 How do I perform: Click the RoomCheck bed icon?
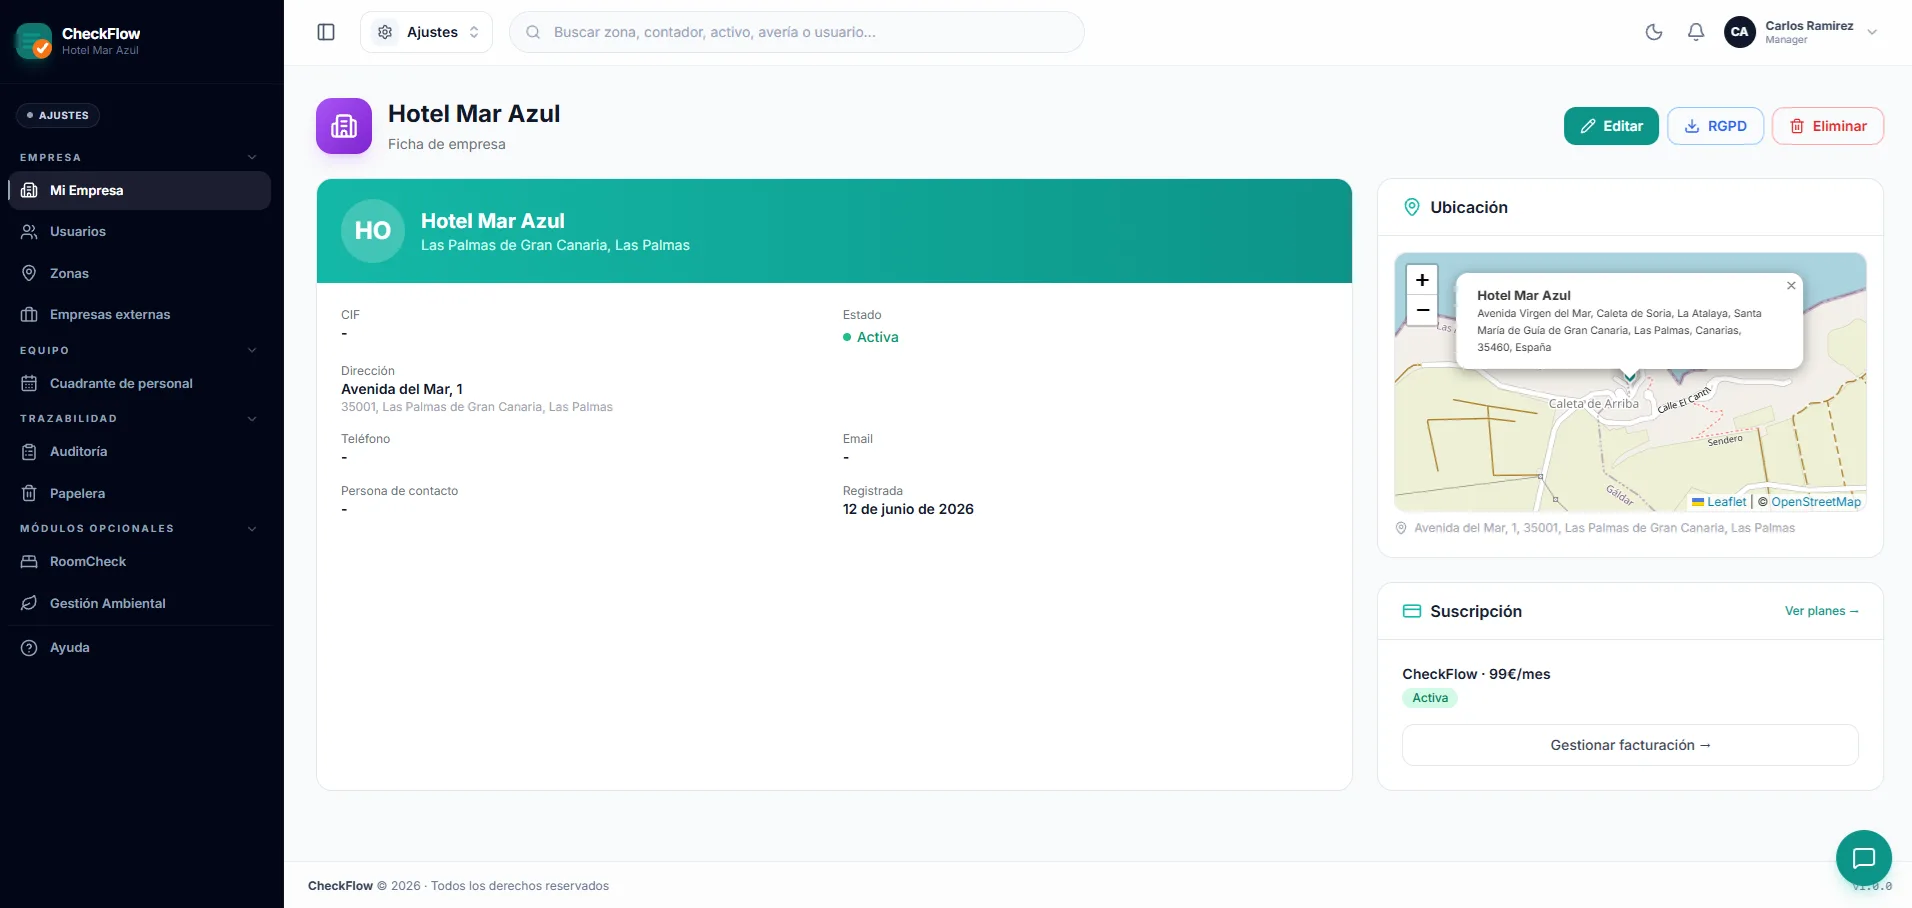coord(29,561)
